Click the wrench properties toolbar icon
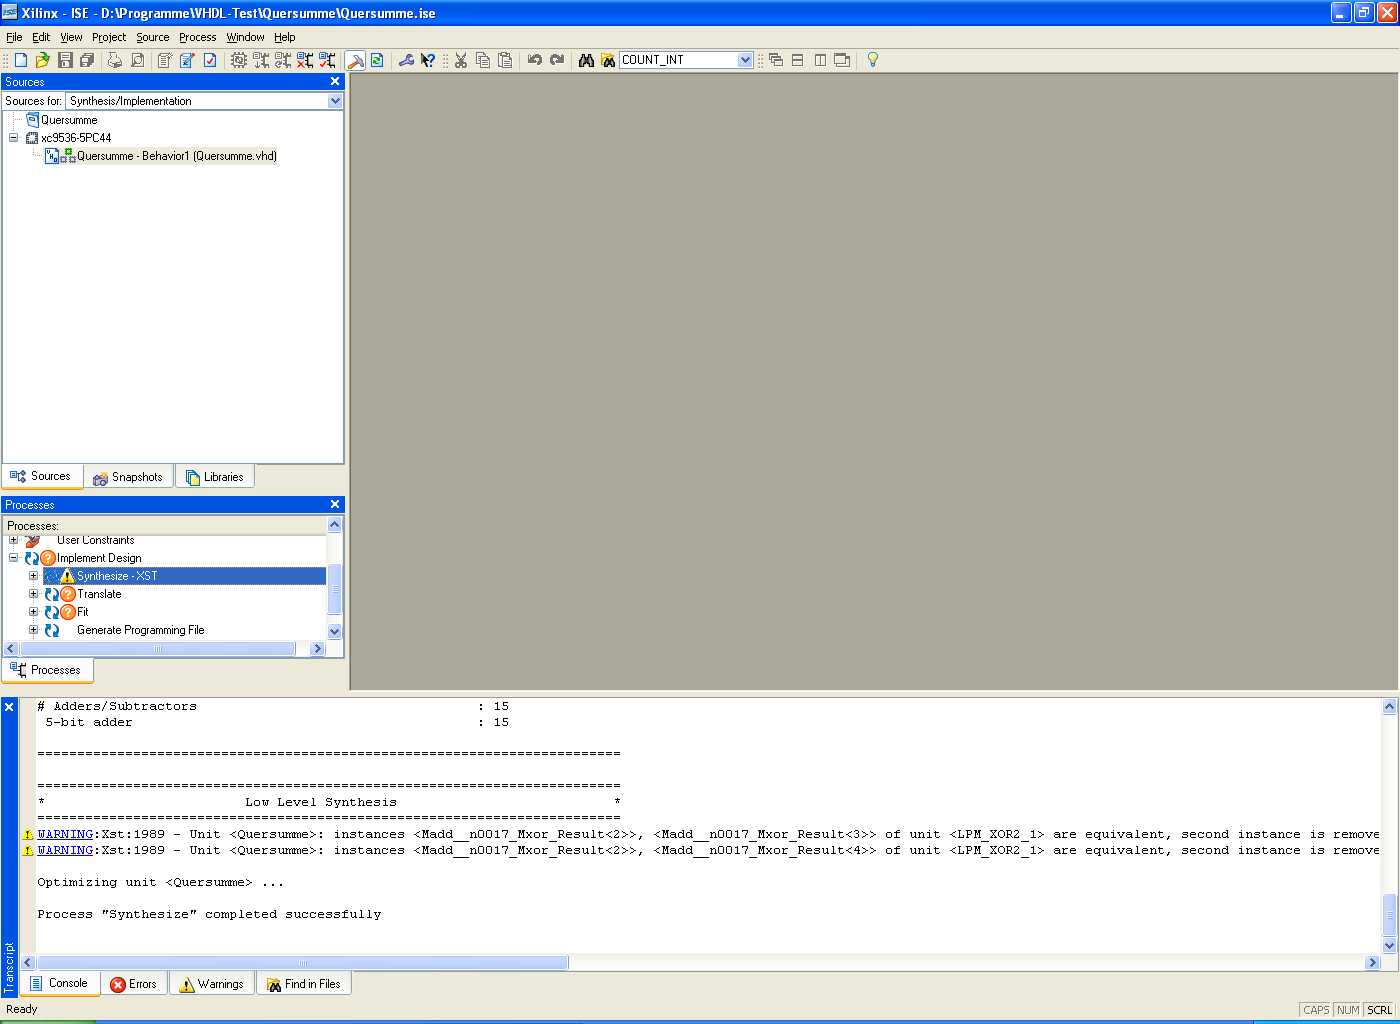The height and width of the screenshot is (1024, 1400). (x=406, y=60)
